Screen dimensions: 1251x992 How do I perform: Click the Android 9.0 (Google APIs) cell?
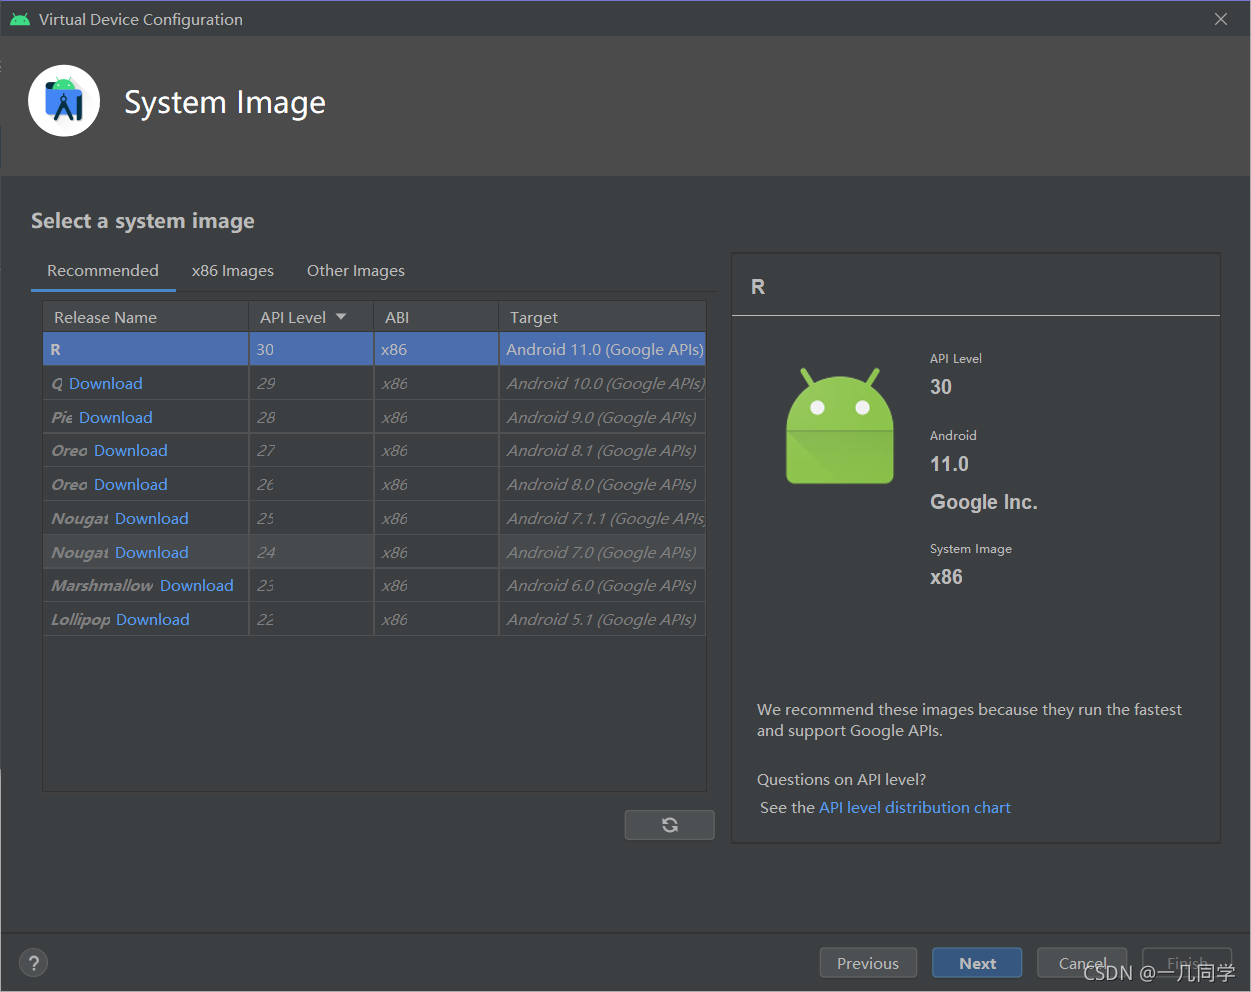(602, 418)
